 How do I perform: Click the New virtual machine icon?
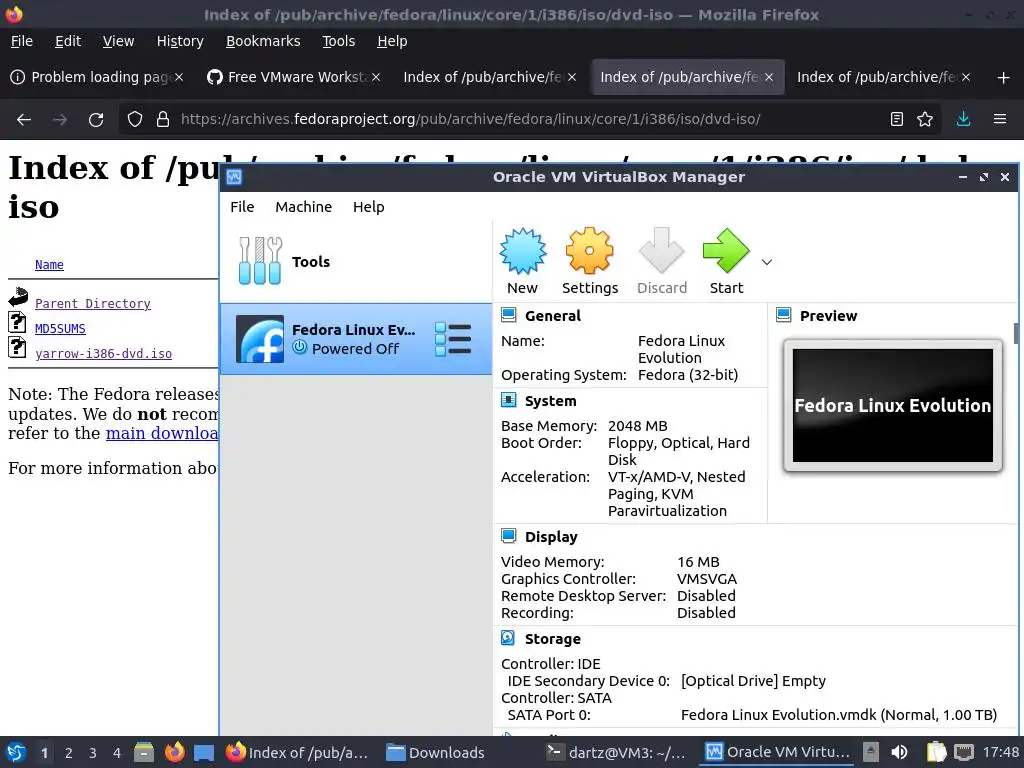pyautogui.click(x=522, y=251)
